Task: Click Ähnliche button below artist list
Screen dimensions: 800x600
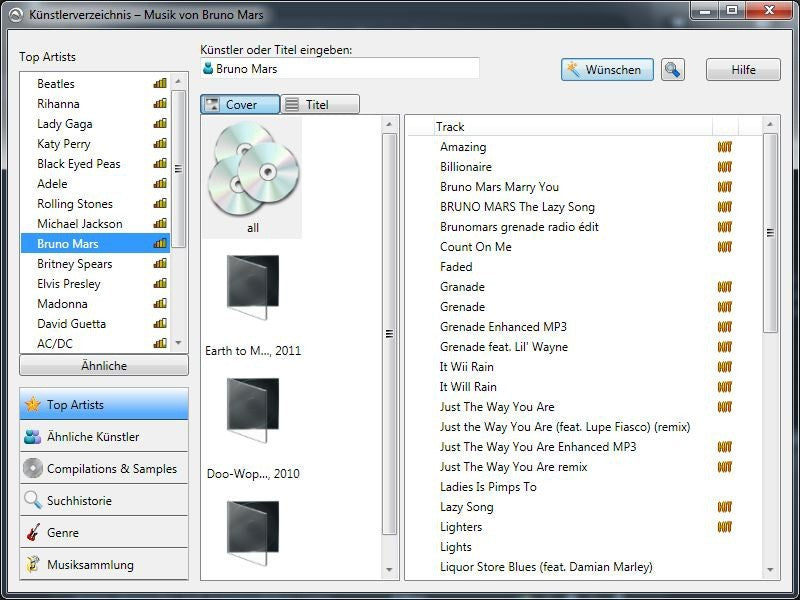Action: tap(104, 366)
